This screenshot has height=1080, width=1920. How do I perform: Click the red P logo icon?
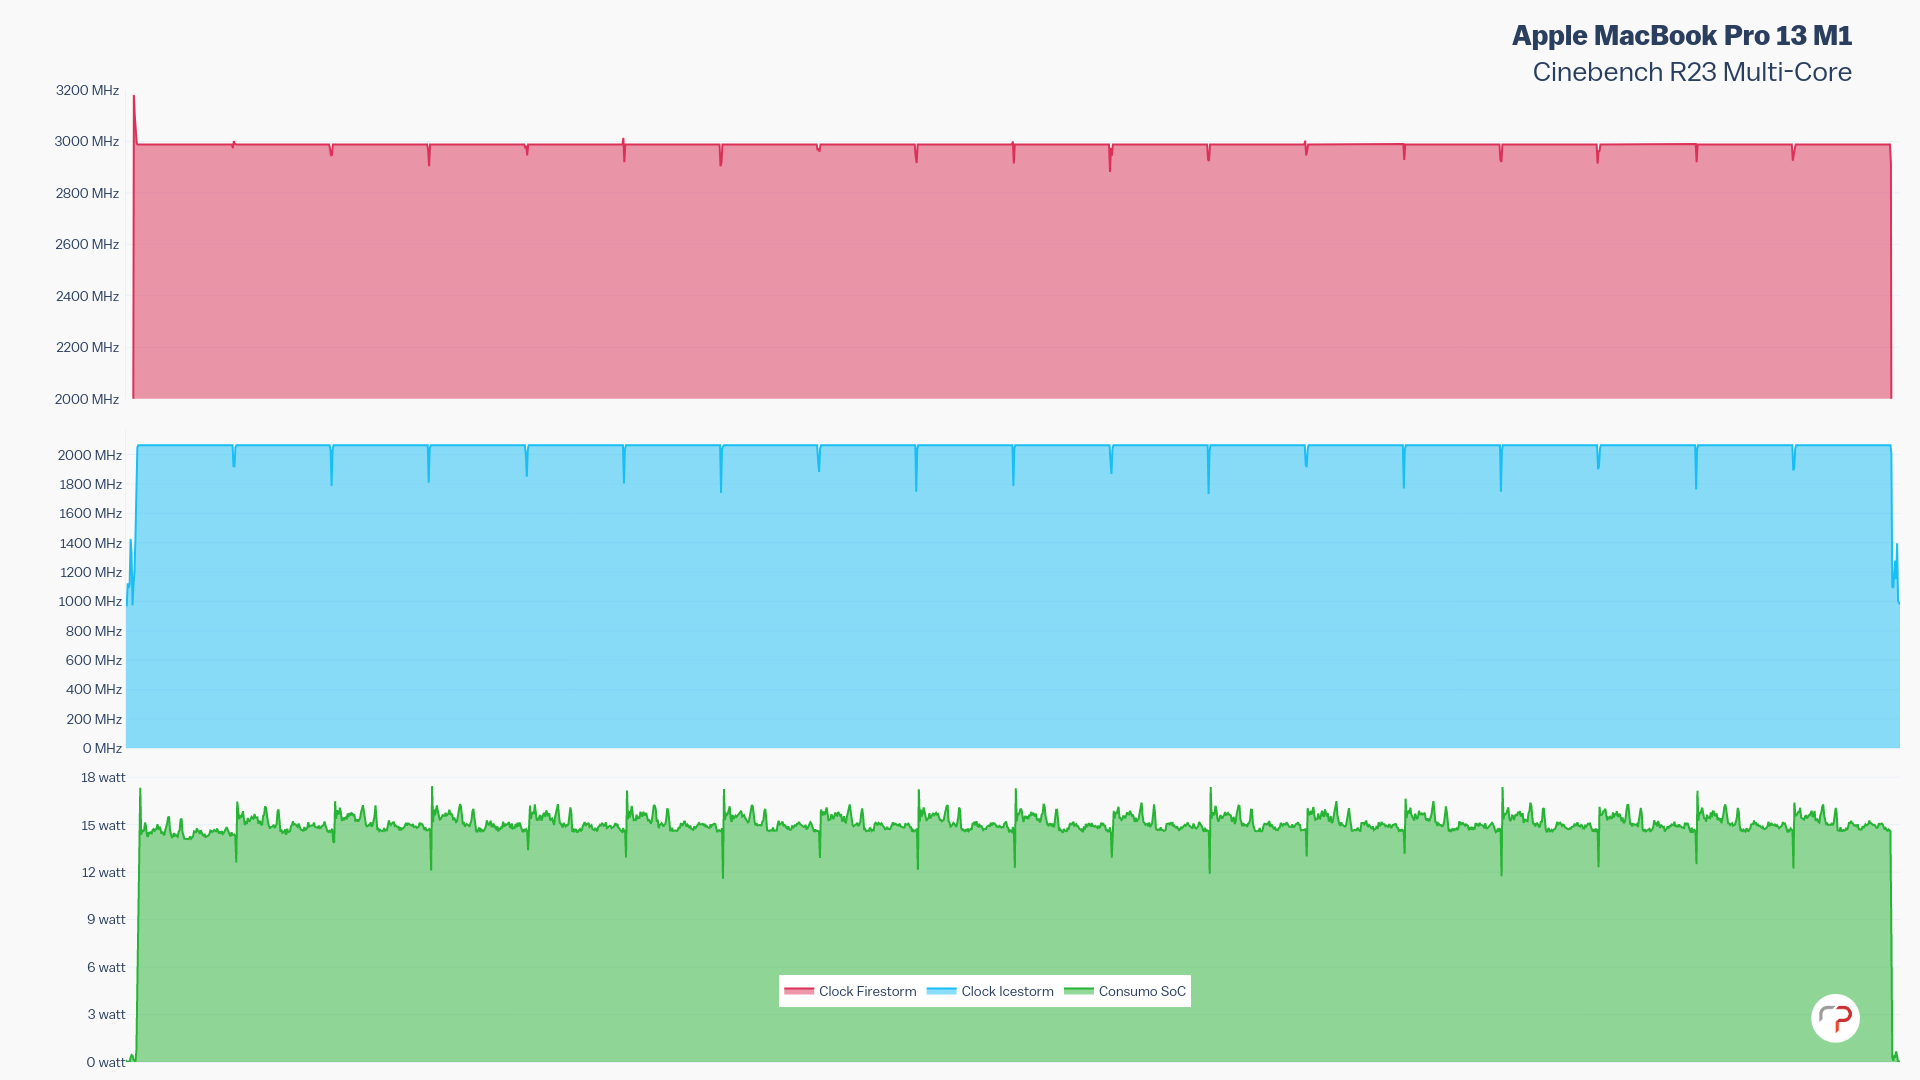1835,1018
